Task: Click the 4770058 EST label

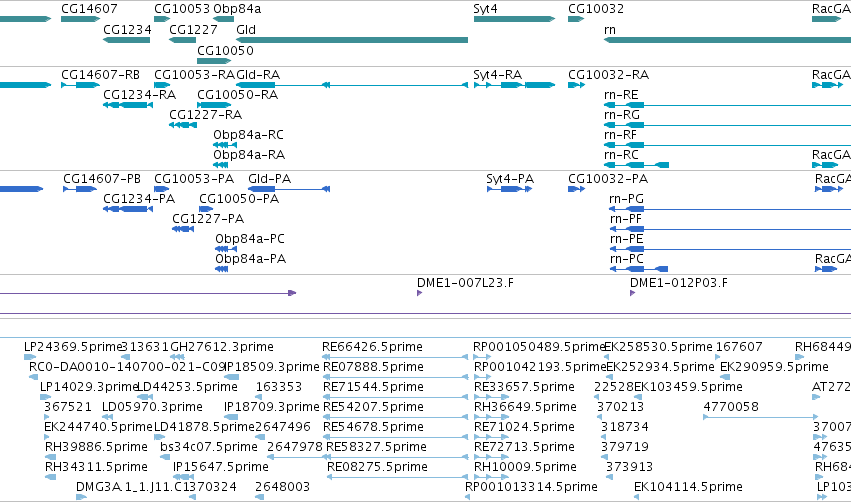Action: point(731,407)
